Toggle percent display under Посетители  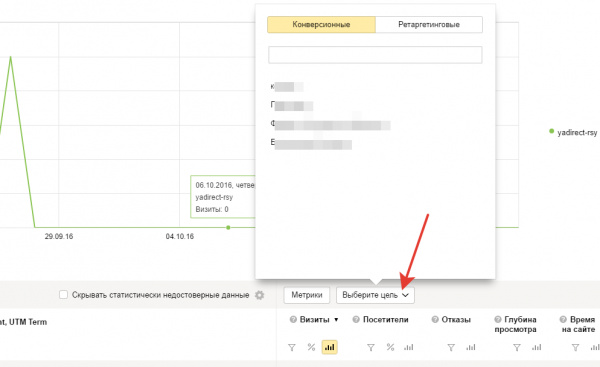[x=390, y=347]
